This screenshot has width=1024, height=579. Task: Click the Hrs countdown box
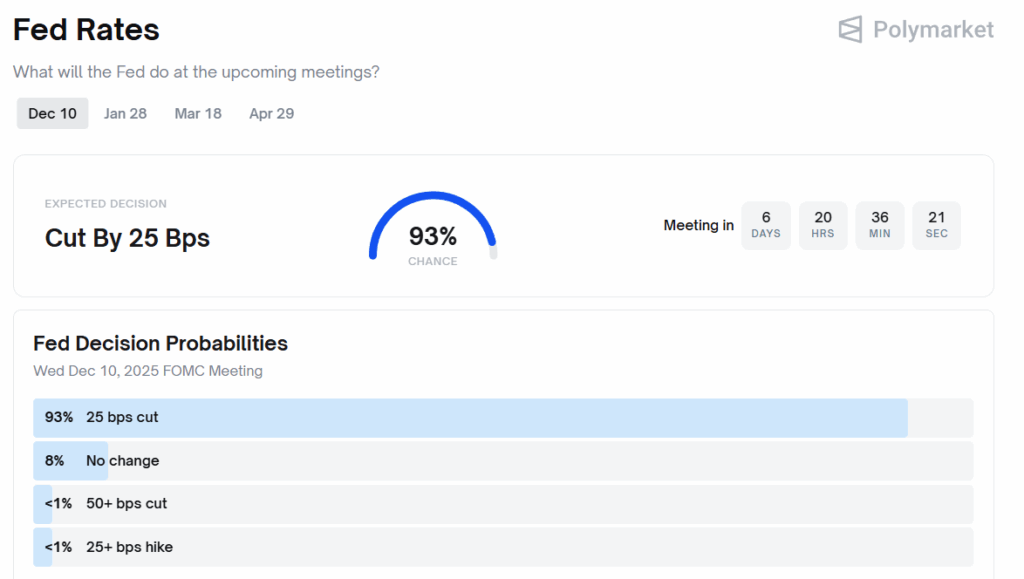[x=823, y=225]
